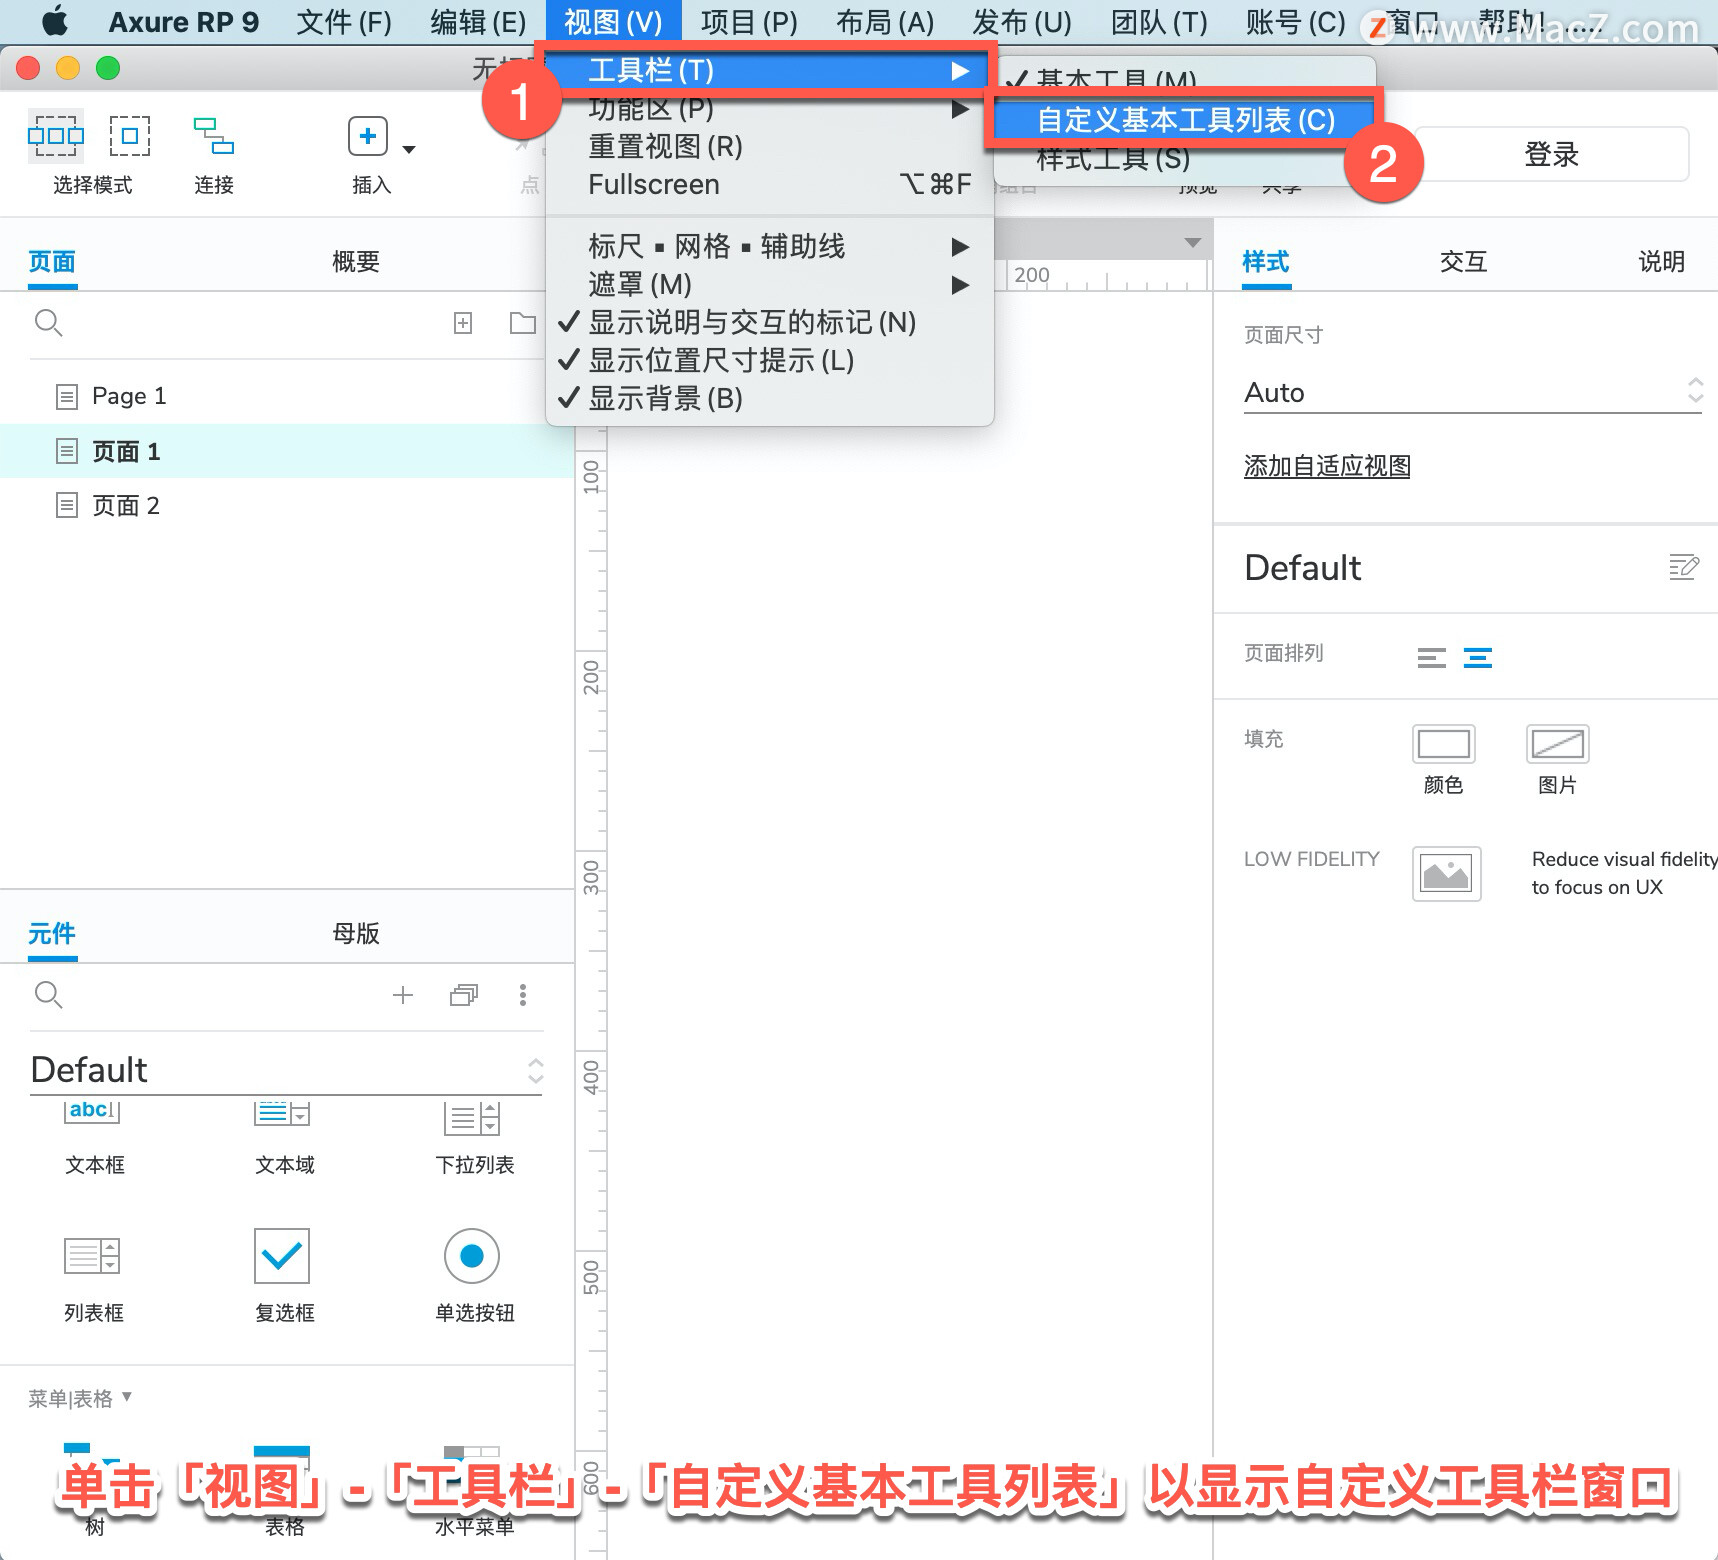Open the Default library dropdown
Image resolution: width=1718 pixels, height=1560 pixels.
[x=286, y=1070]
